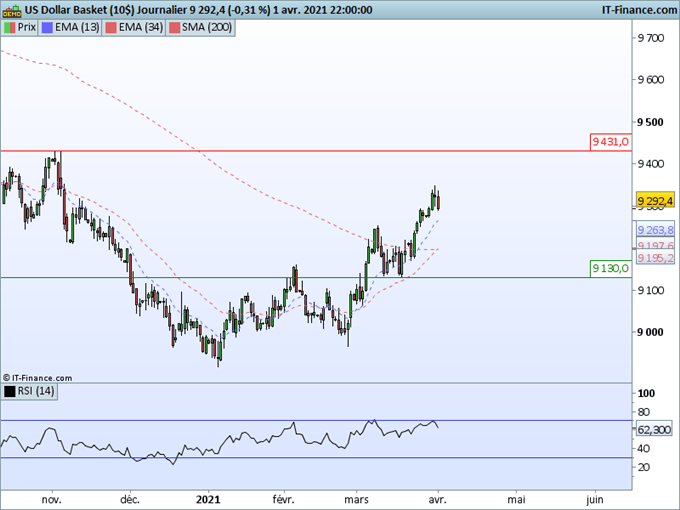Click the last candlestick at 1 avr.
This screenshot has height=510, width=680.
click(439, 201)
